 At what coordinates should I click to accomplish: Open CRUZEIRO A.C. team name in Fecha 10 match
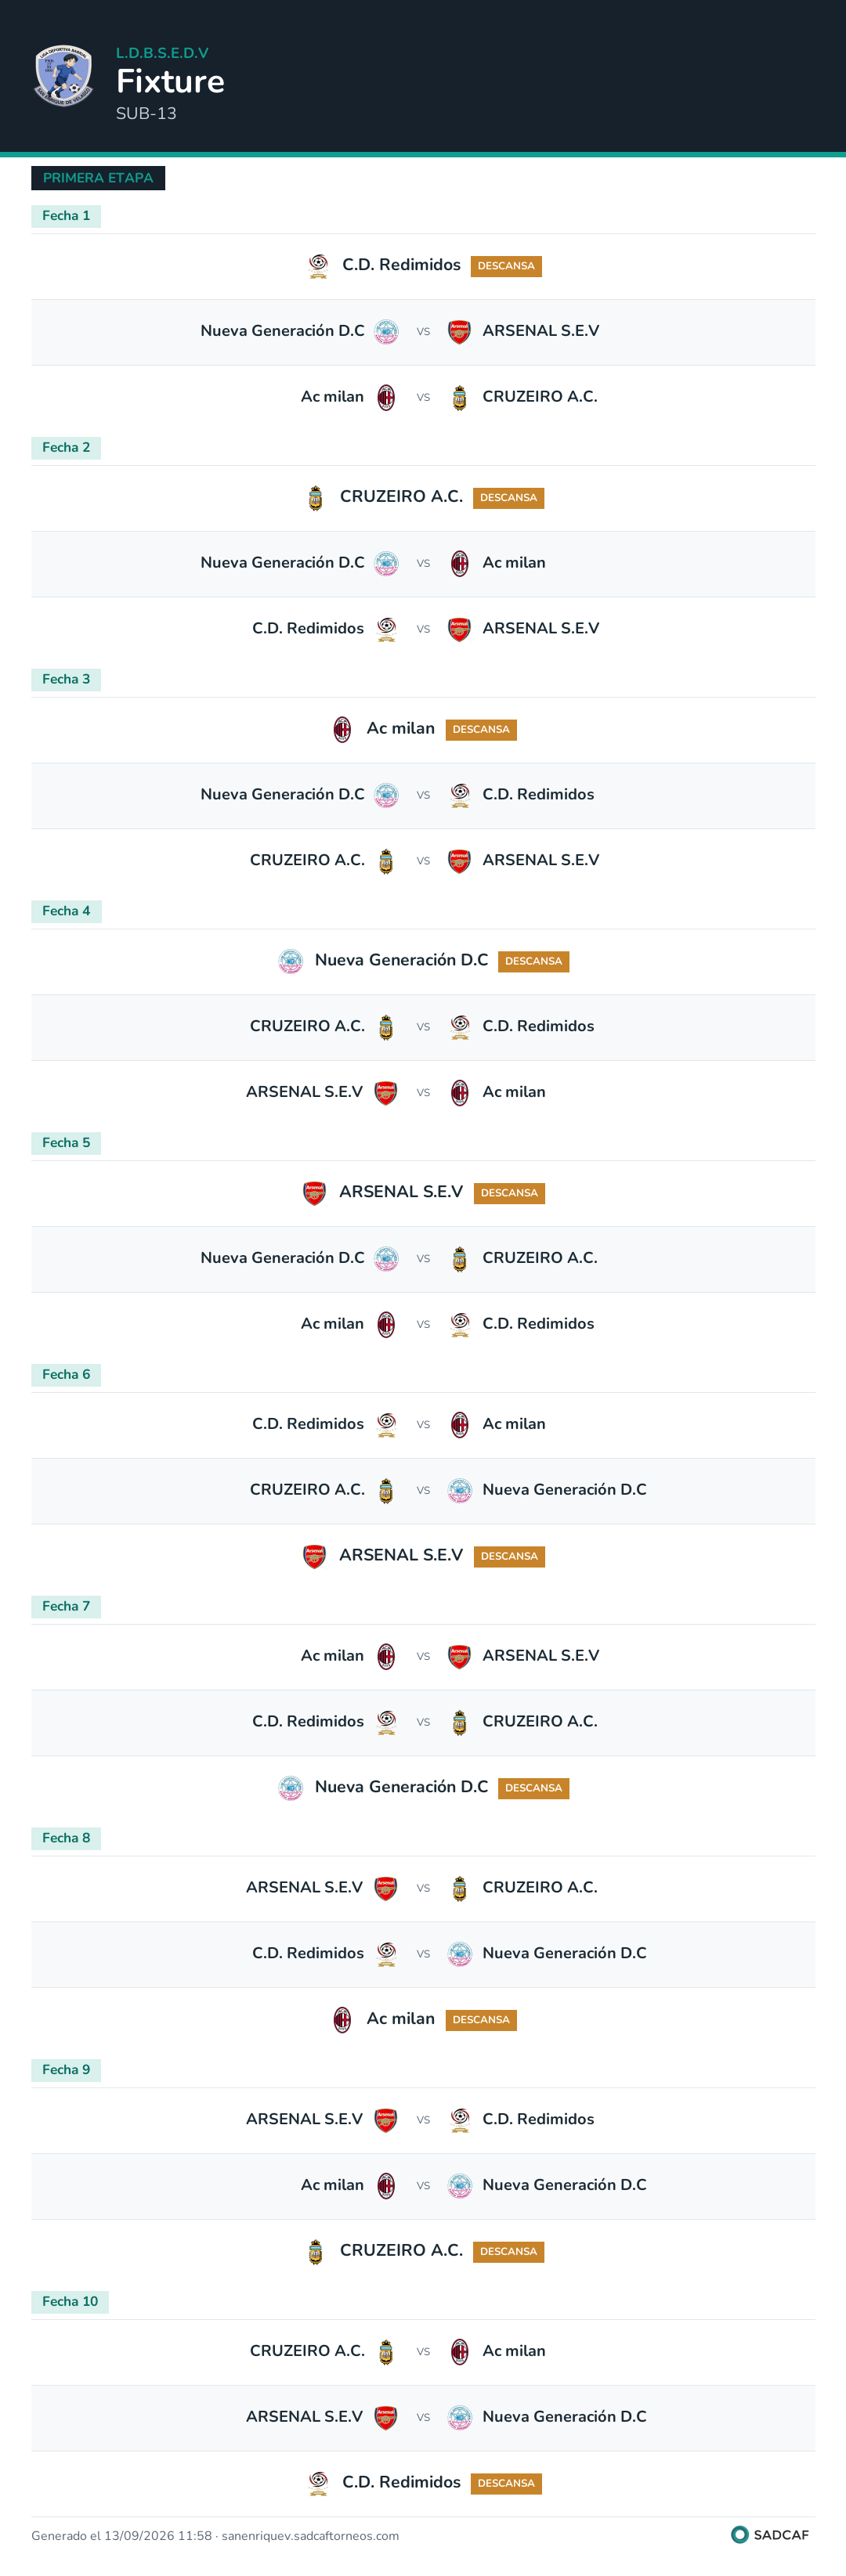[x=307, y=2350]
